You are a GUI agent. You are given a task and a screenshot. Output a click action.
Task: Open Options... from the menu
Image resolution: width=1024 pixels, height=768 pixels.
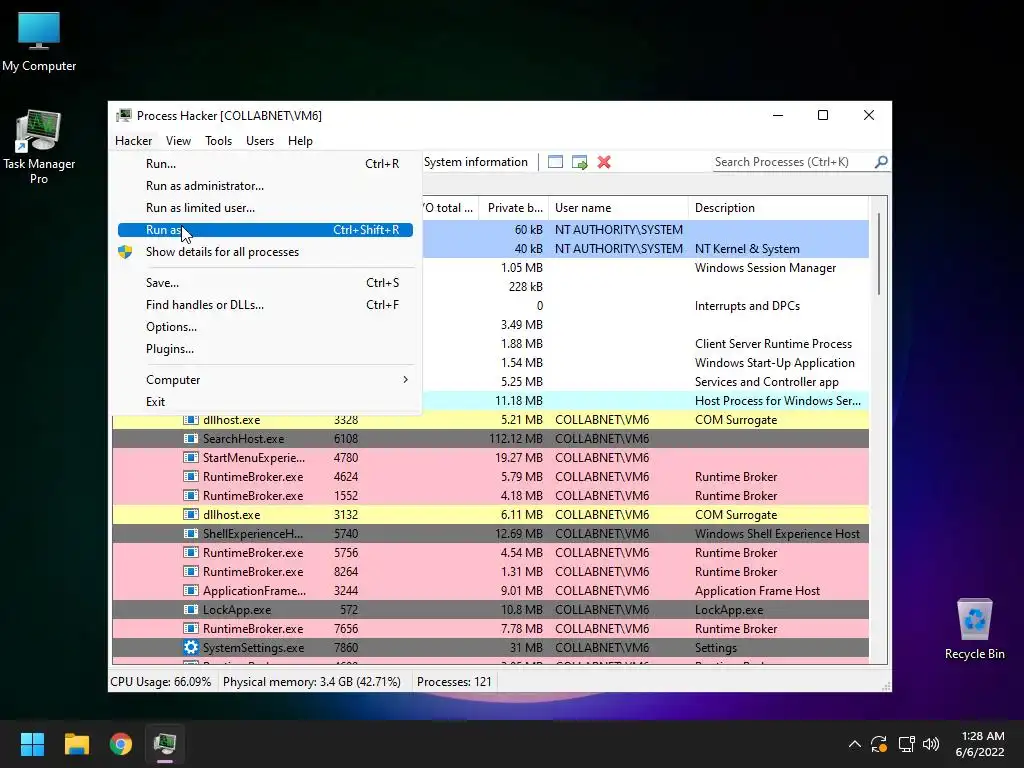[265, 327]
